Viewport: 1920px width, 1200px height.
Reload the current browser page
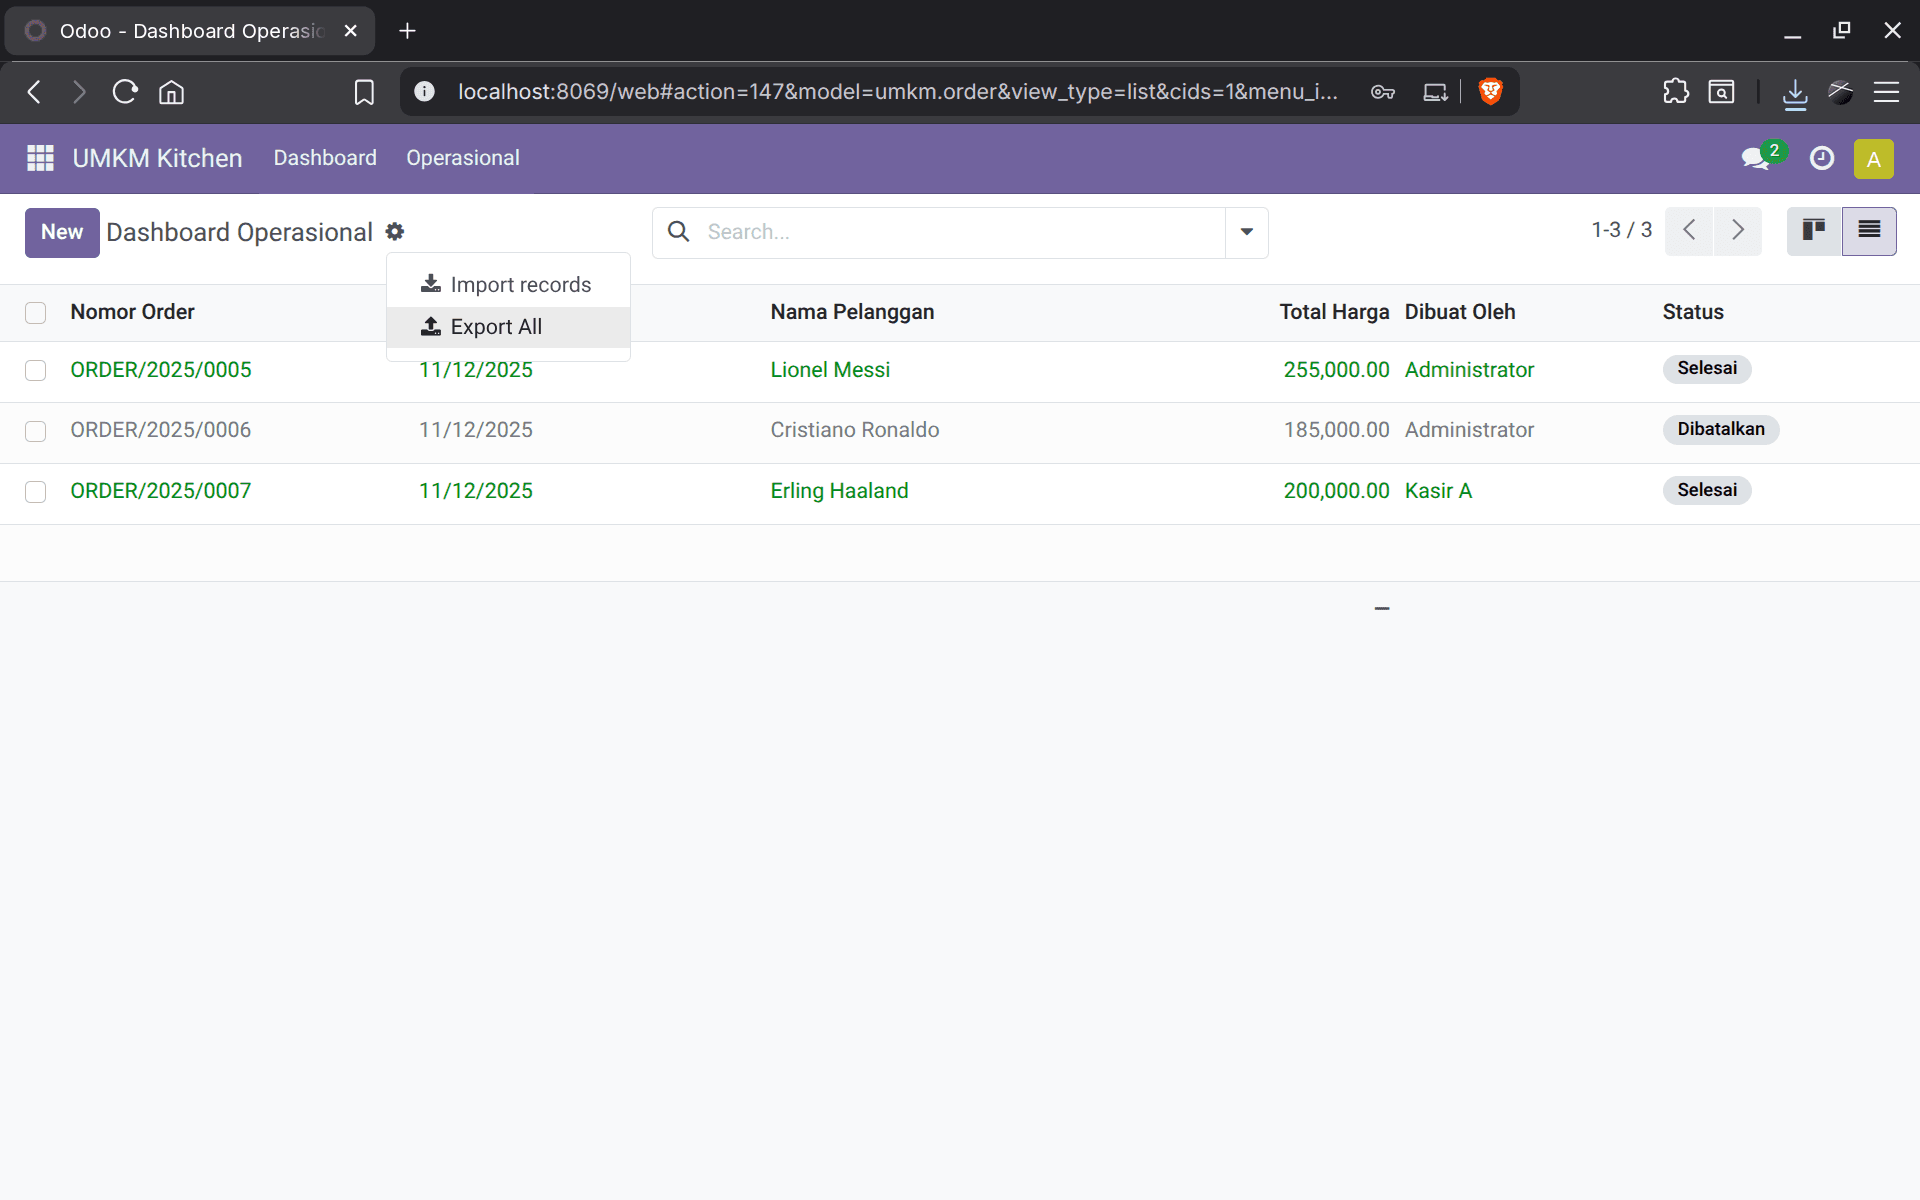(125, 92)
